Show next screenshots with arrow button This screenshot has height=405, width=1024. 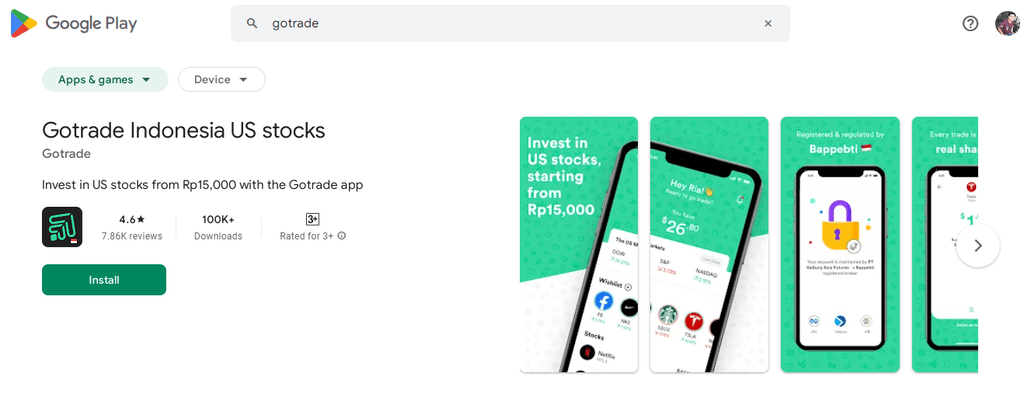(978, 246)
